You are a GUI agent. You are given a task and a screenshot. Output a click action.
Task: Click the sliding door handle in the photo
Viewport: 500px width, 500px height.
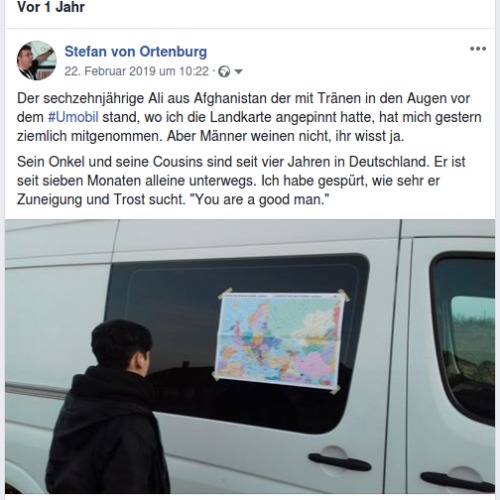[x=340, y=461]
